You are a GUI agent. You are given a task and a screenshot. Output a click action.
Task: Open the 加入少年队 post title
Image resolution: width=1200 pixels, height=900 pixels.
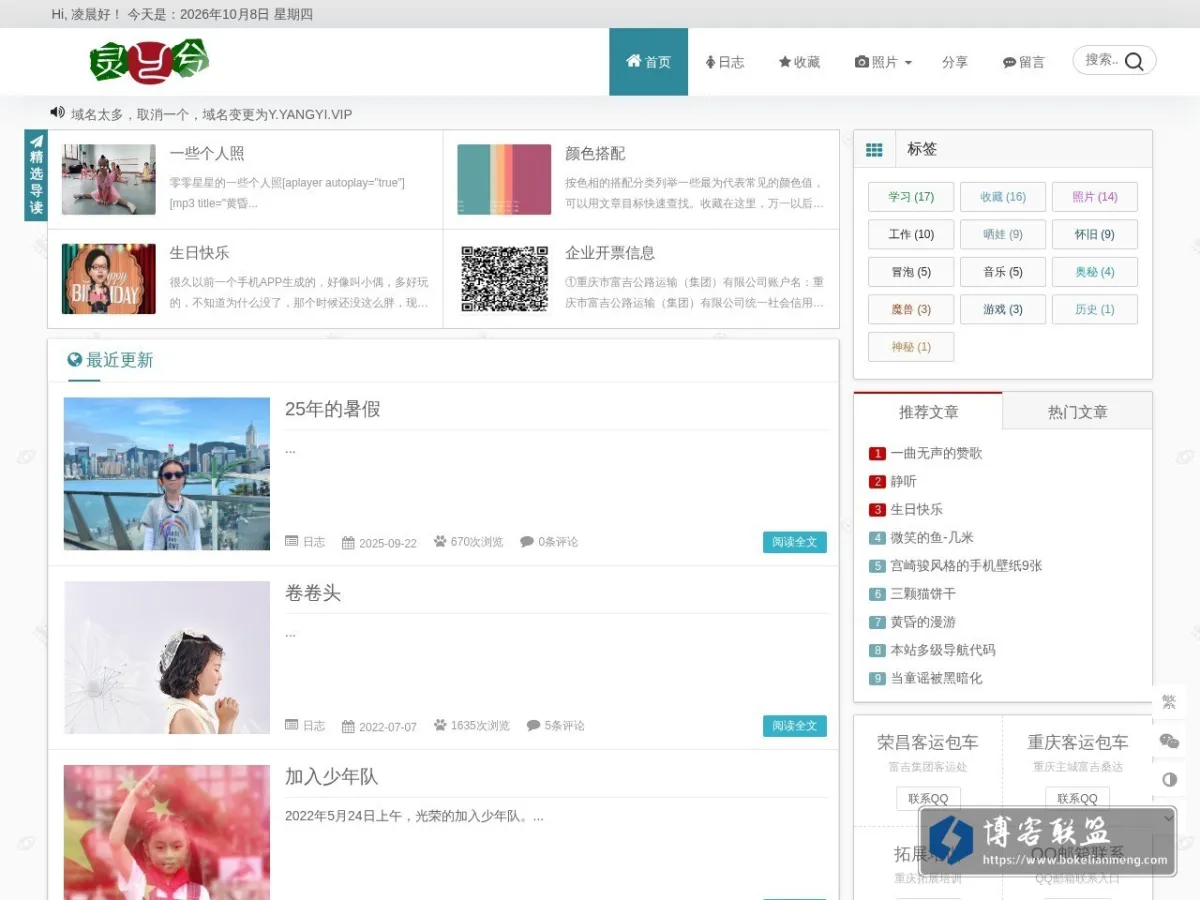[332, 777]
